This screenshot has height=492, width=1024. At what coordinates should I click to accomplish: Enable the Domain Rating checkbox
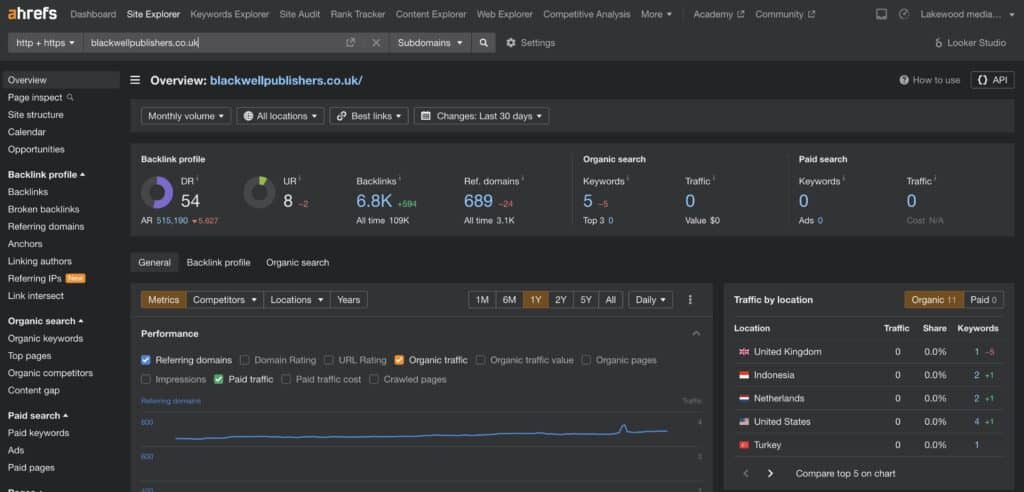(x=245, y=360)
